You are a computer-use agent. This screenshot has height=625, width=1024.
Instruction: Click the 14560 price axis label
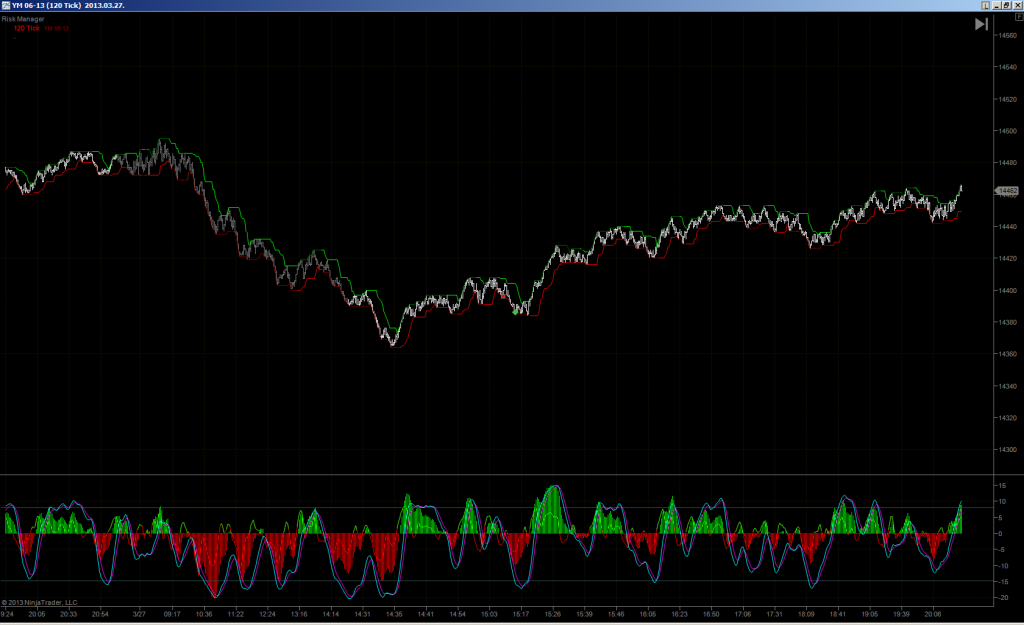click(1007, 35)
